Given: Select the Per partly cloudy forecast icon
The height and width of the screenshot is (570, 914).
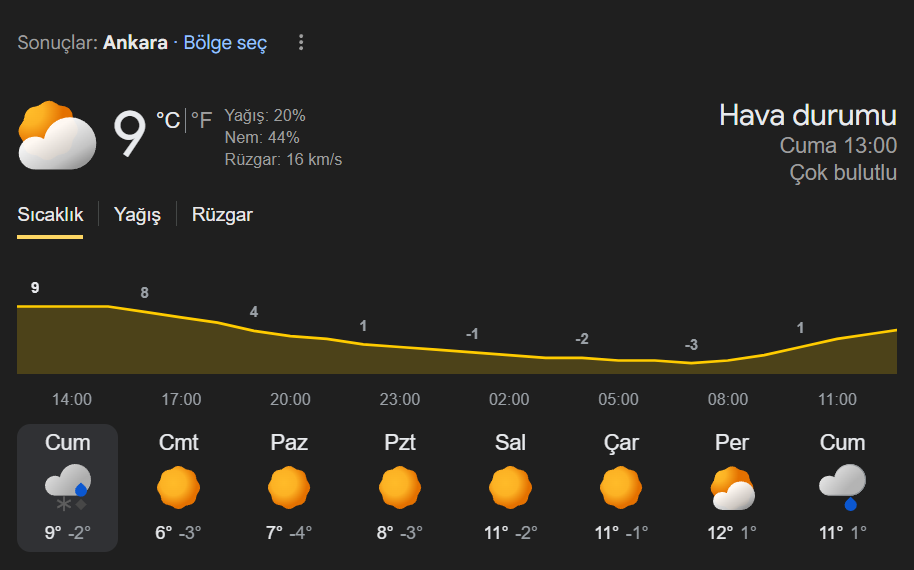Looking at the screenshot, I should point(732,488).
